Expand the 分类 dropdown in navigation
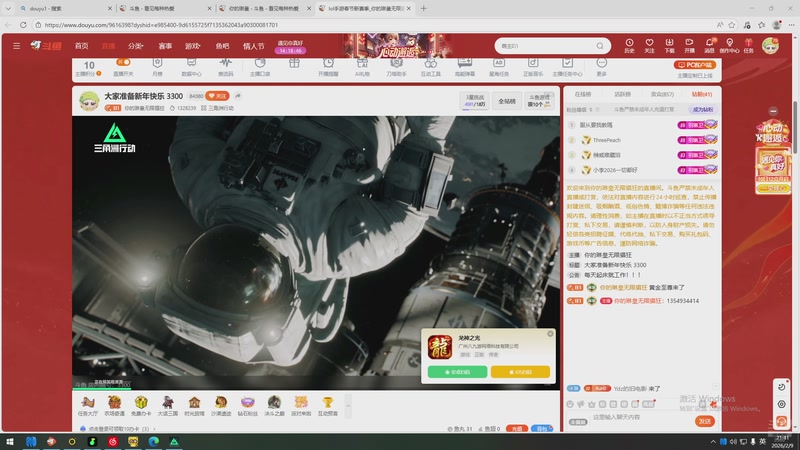The width and height of the screenshot is (800, 450). (x=136, y=46)
